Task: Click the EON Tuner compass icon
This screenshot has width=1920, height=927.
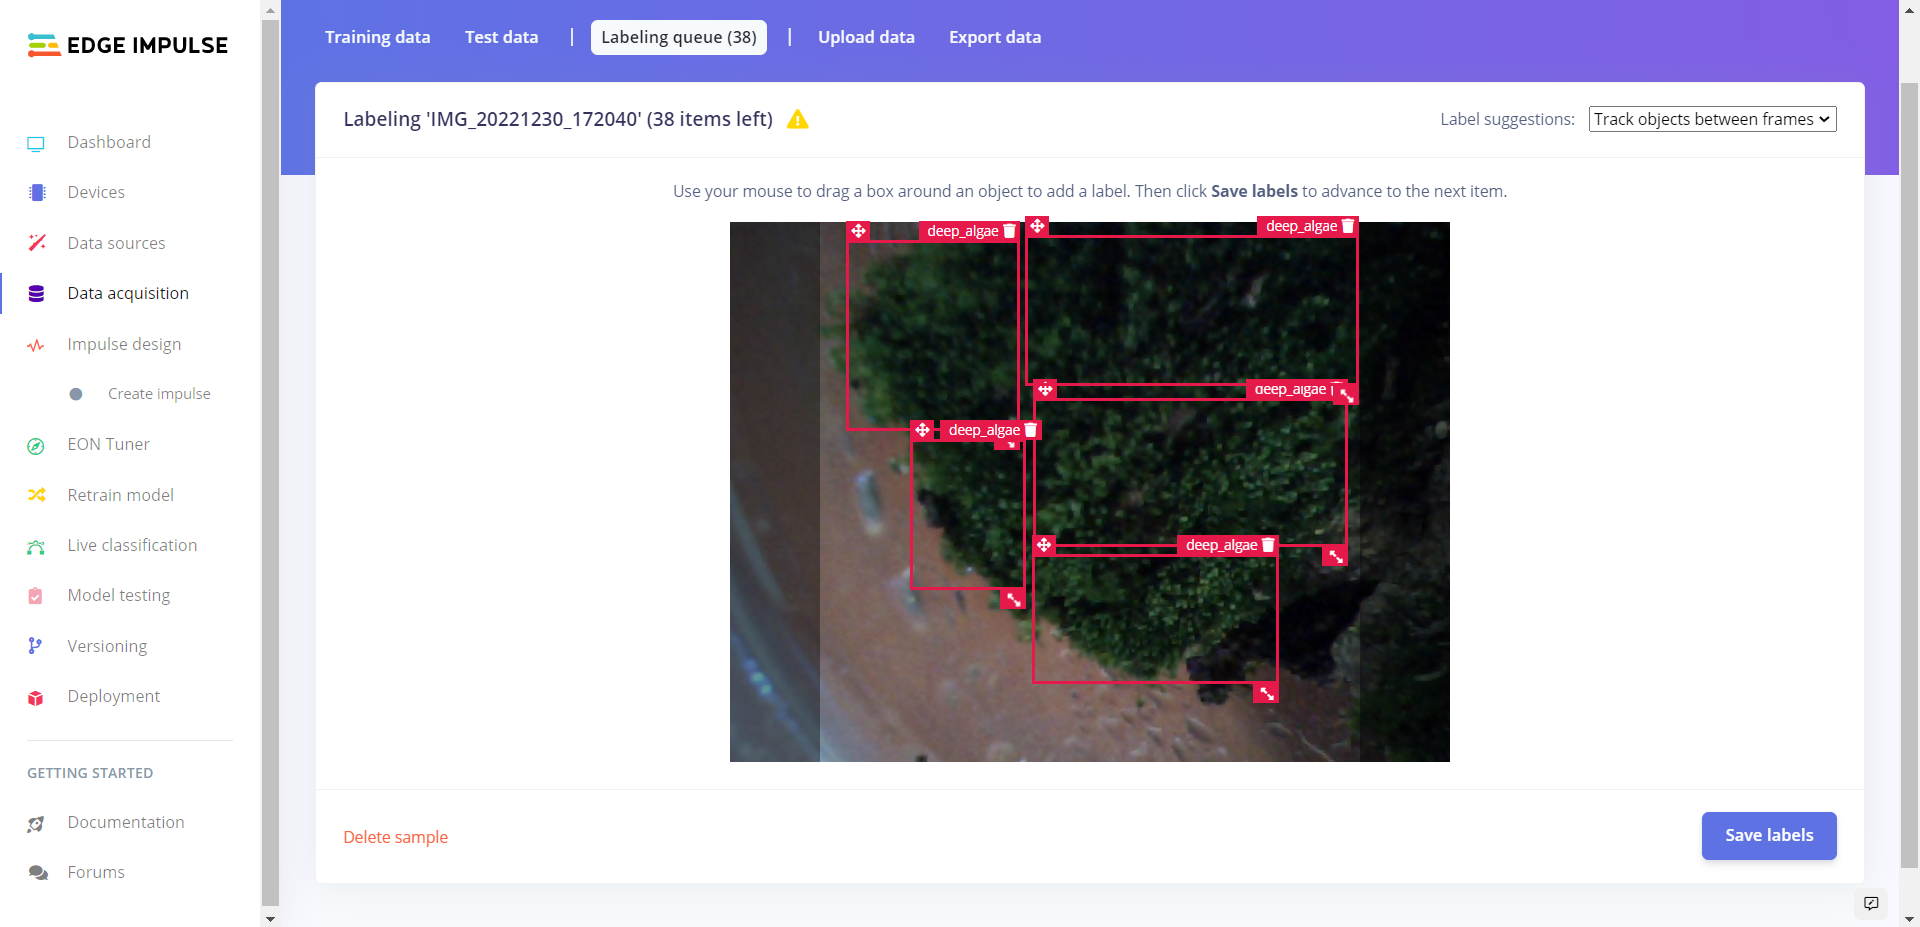Action: coord(36,446)
